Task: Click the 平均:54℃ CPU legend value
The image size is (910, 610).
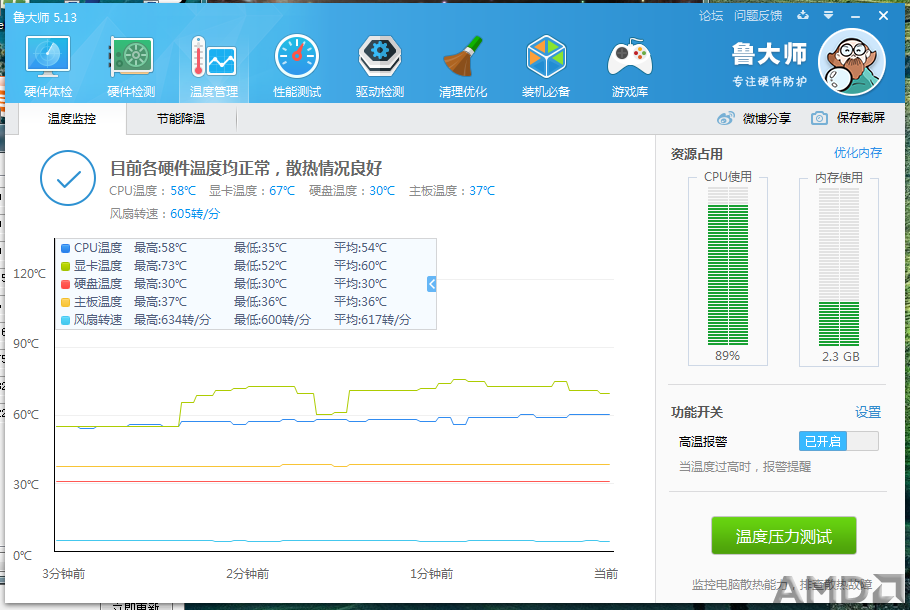Action: click(360, 248)
